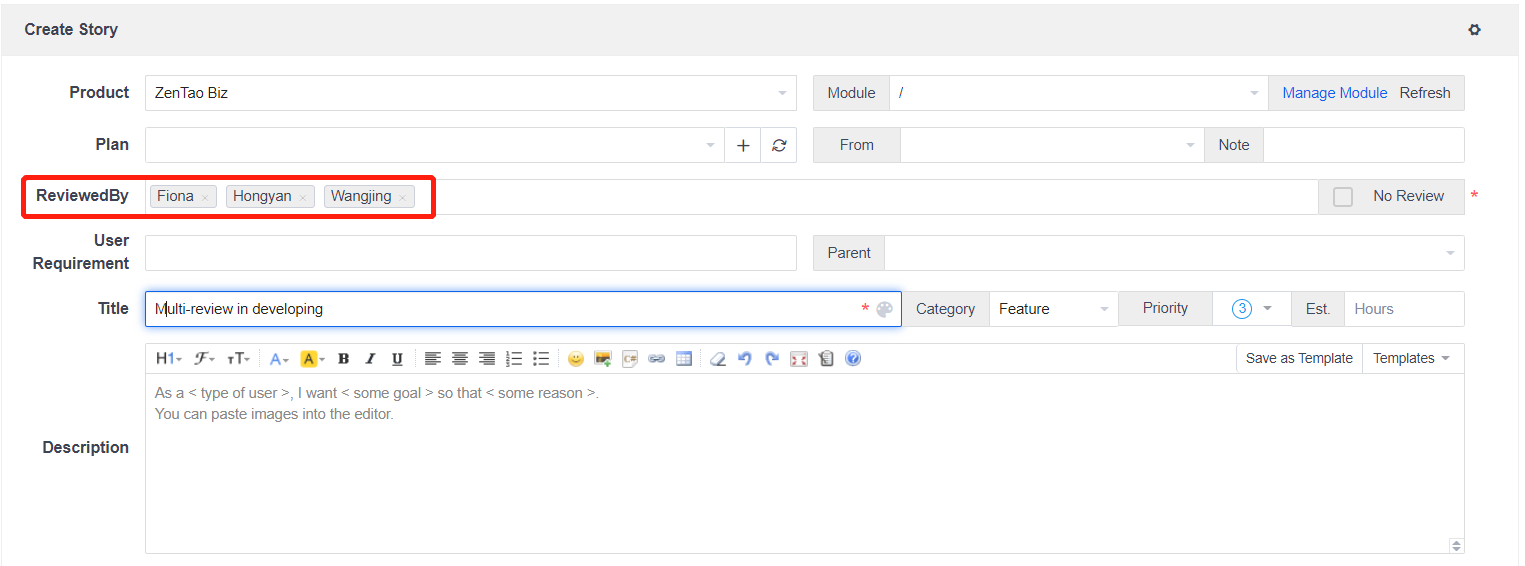Insert a table into the description
This screenshot has width=1525, height=566.
pyautogui.click(x=684, y=359)
